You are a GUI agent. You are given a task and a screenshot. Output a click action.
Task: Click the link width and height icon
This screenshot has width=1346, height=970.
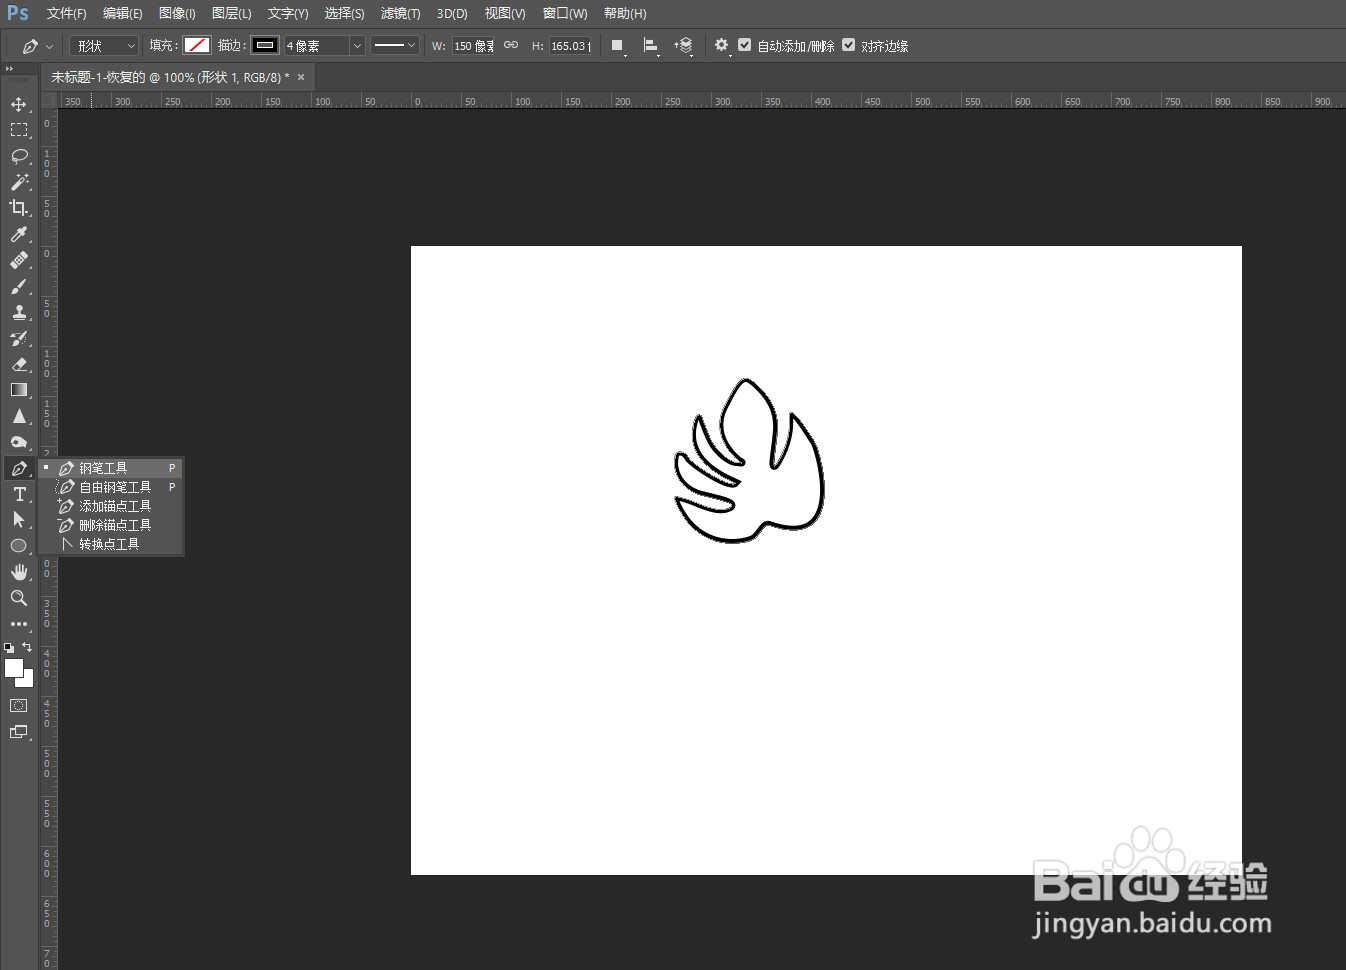(x=511, y=45)
